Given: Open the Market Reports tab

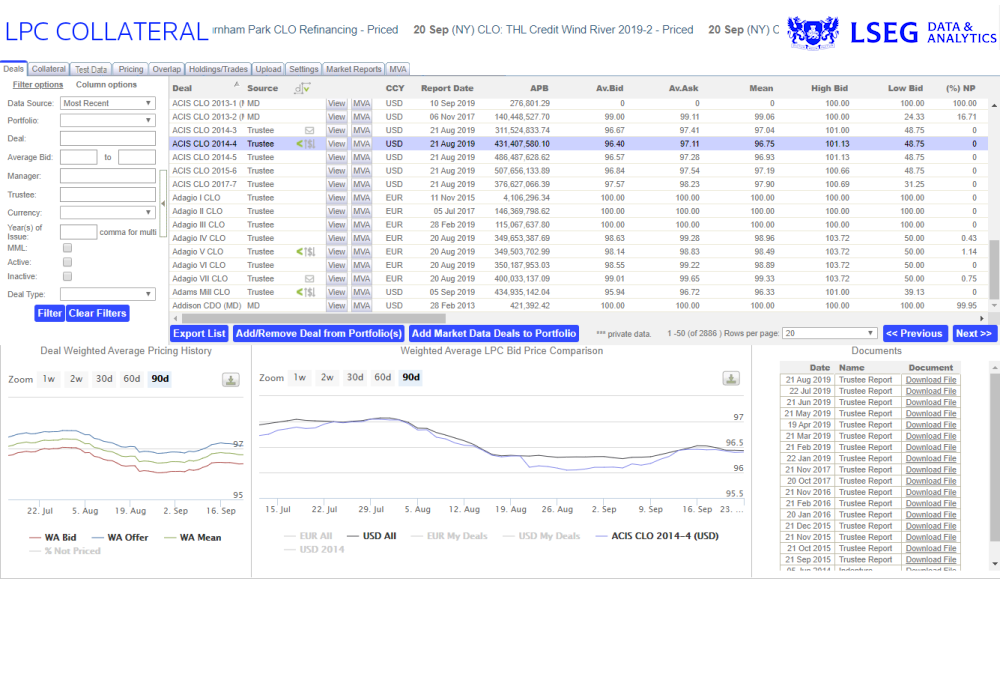Looking at the screenshot, I should tap(353, 70).
